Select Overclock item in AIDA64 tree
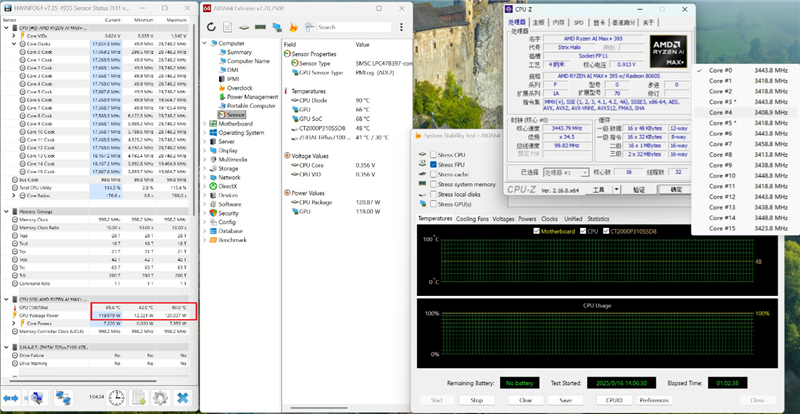Screen dimensions: 800x414 tap(239, 88)
